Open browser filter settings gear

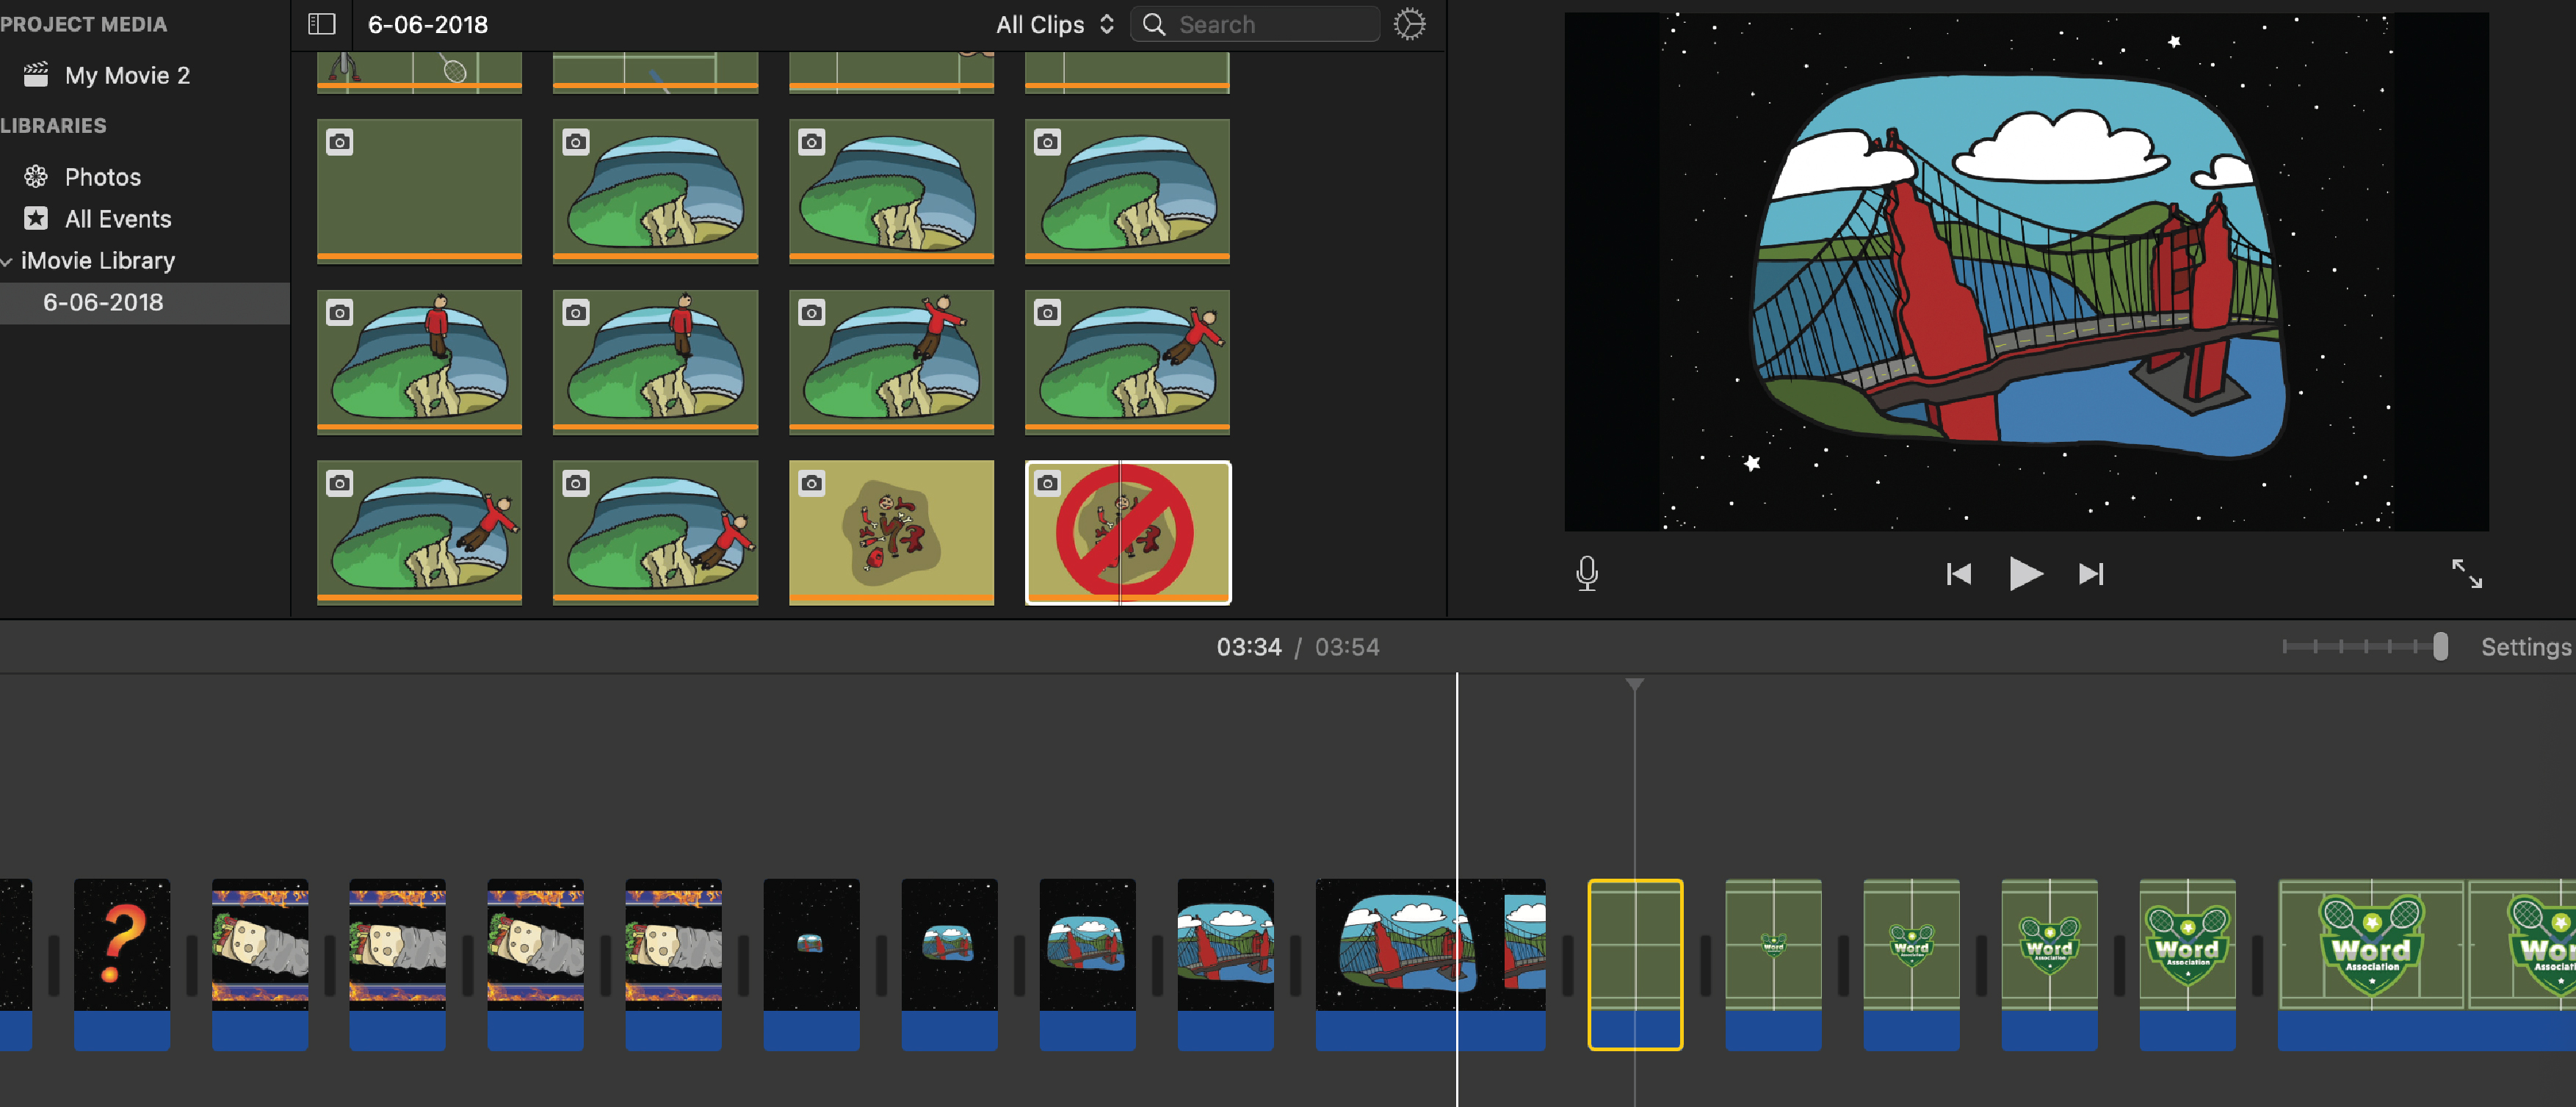point(1409,24)
